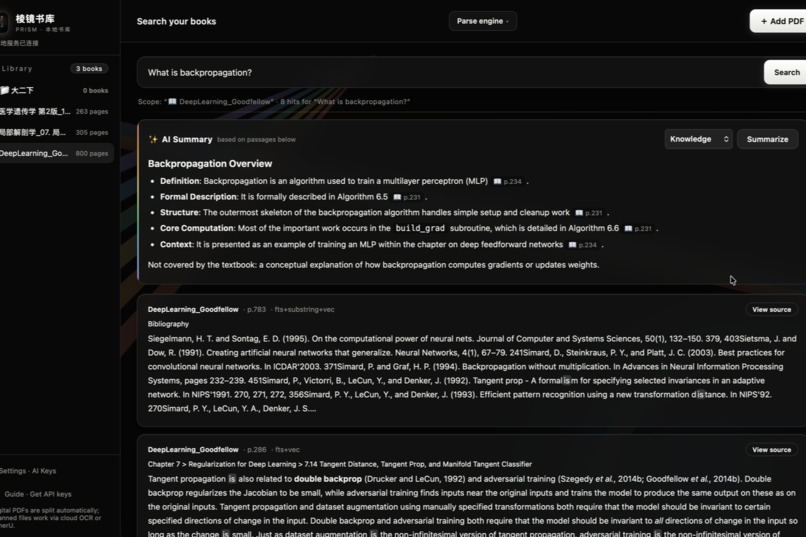This screenshot has height=537, width=806.
Task: Select the DeepLearning_Go... book in Library
Action: tap(56, 153)
